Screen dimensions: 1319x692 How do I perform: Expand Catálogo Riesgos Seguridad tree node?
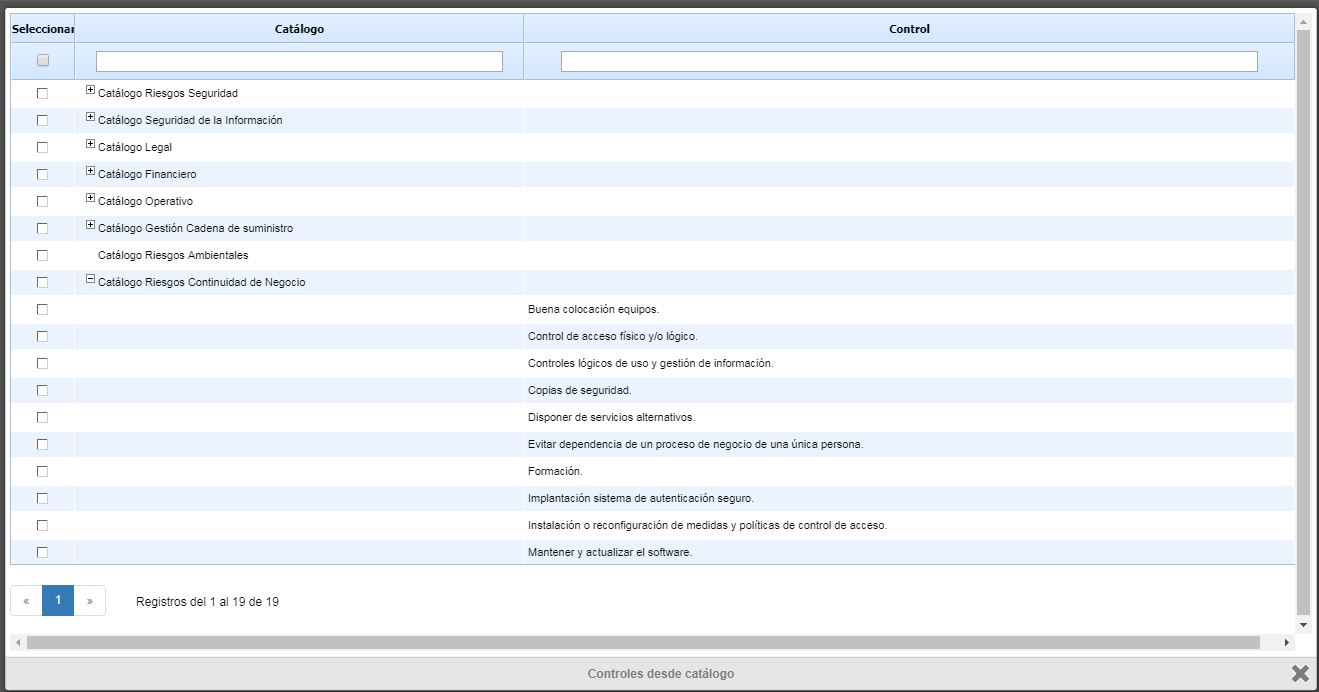pos(90,91)
